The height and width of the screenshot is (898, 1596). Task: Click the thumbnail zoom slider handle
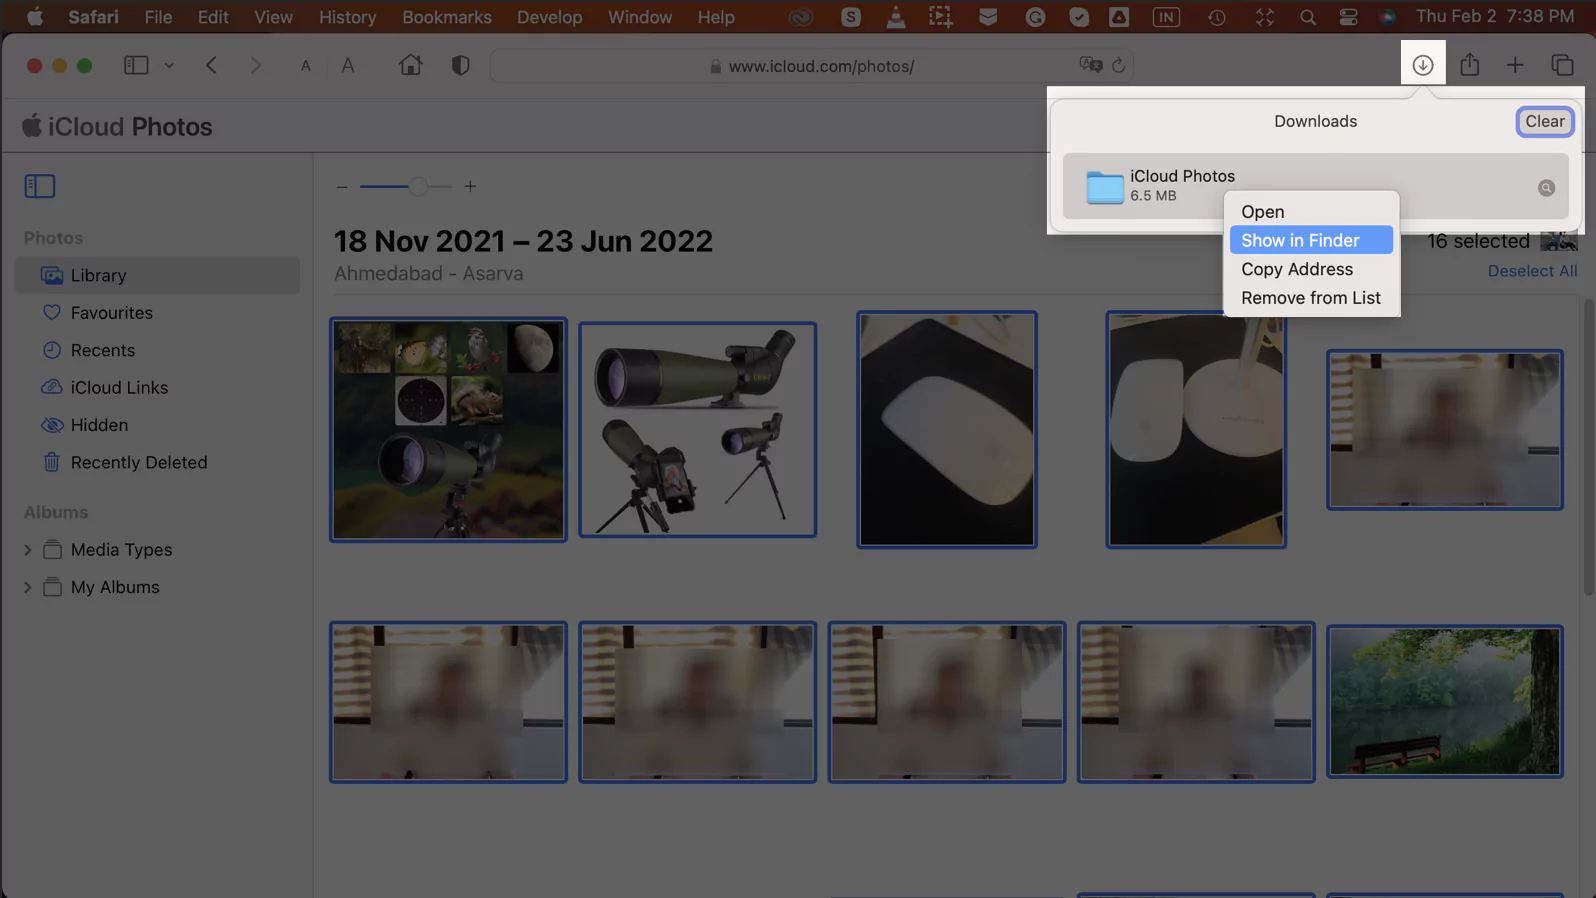coord(418,186)
